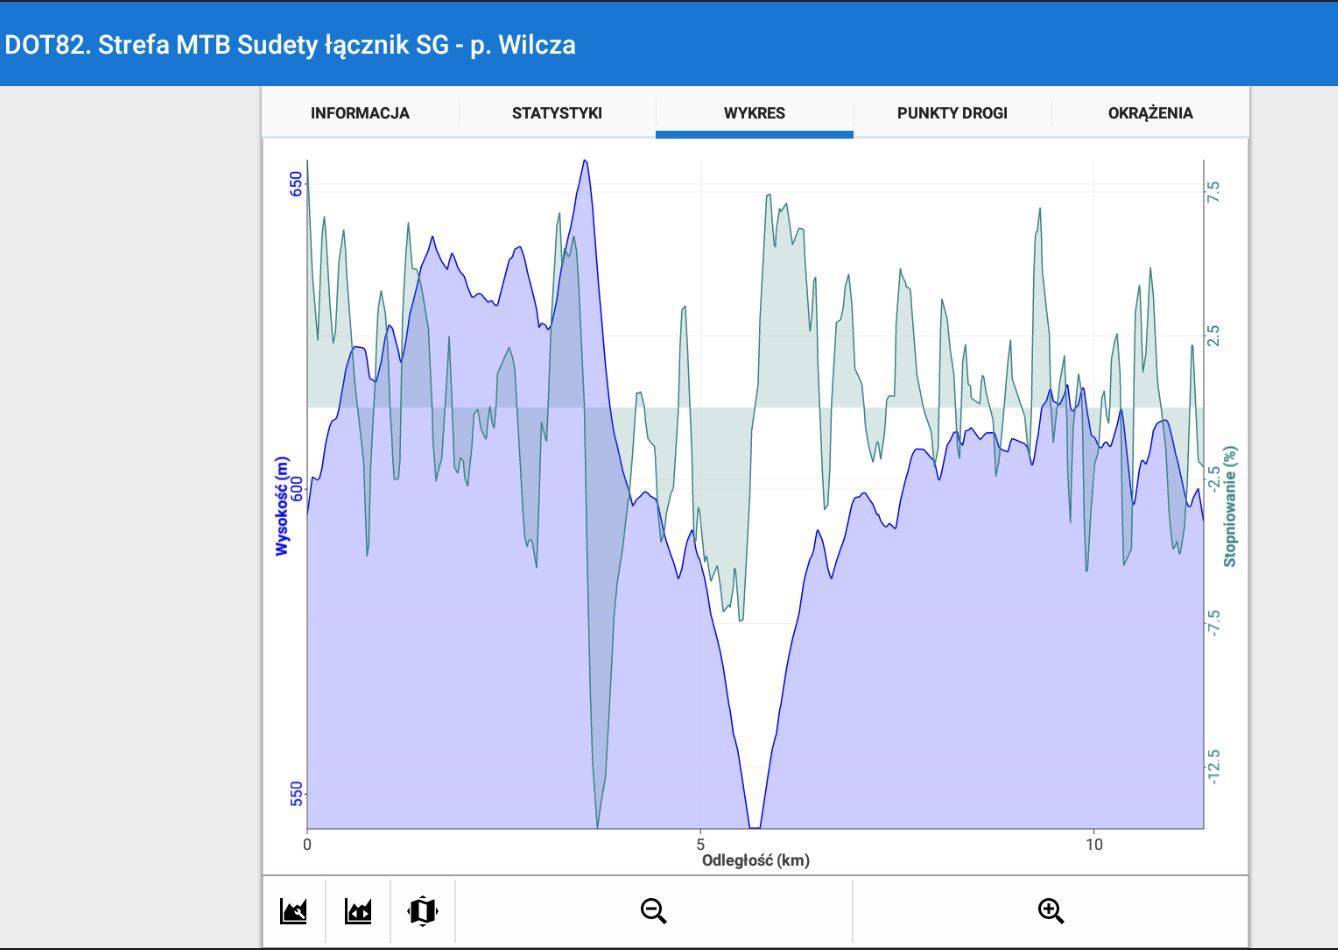This screenshot has height=950, width=1338.
Task: Click the 650 elevation axis tick label
Action: [x=296, y=183]
